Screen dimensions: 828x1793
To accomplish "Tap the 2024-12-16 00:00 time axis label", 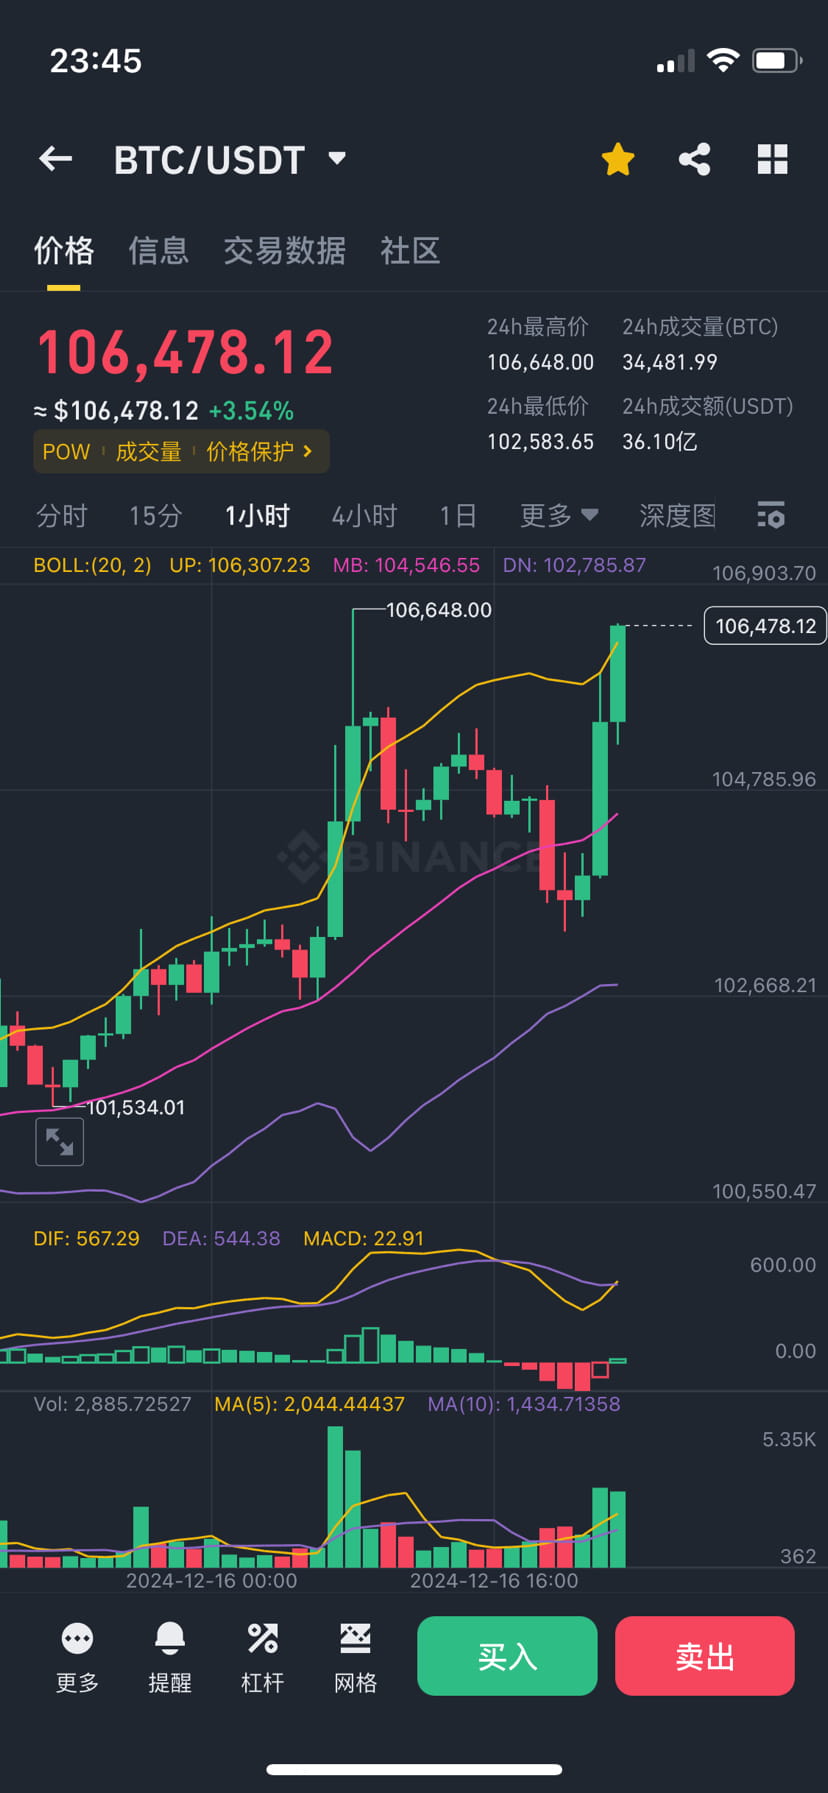I will tap(211, 1580).
